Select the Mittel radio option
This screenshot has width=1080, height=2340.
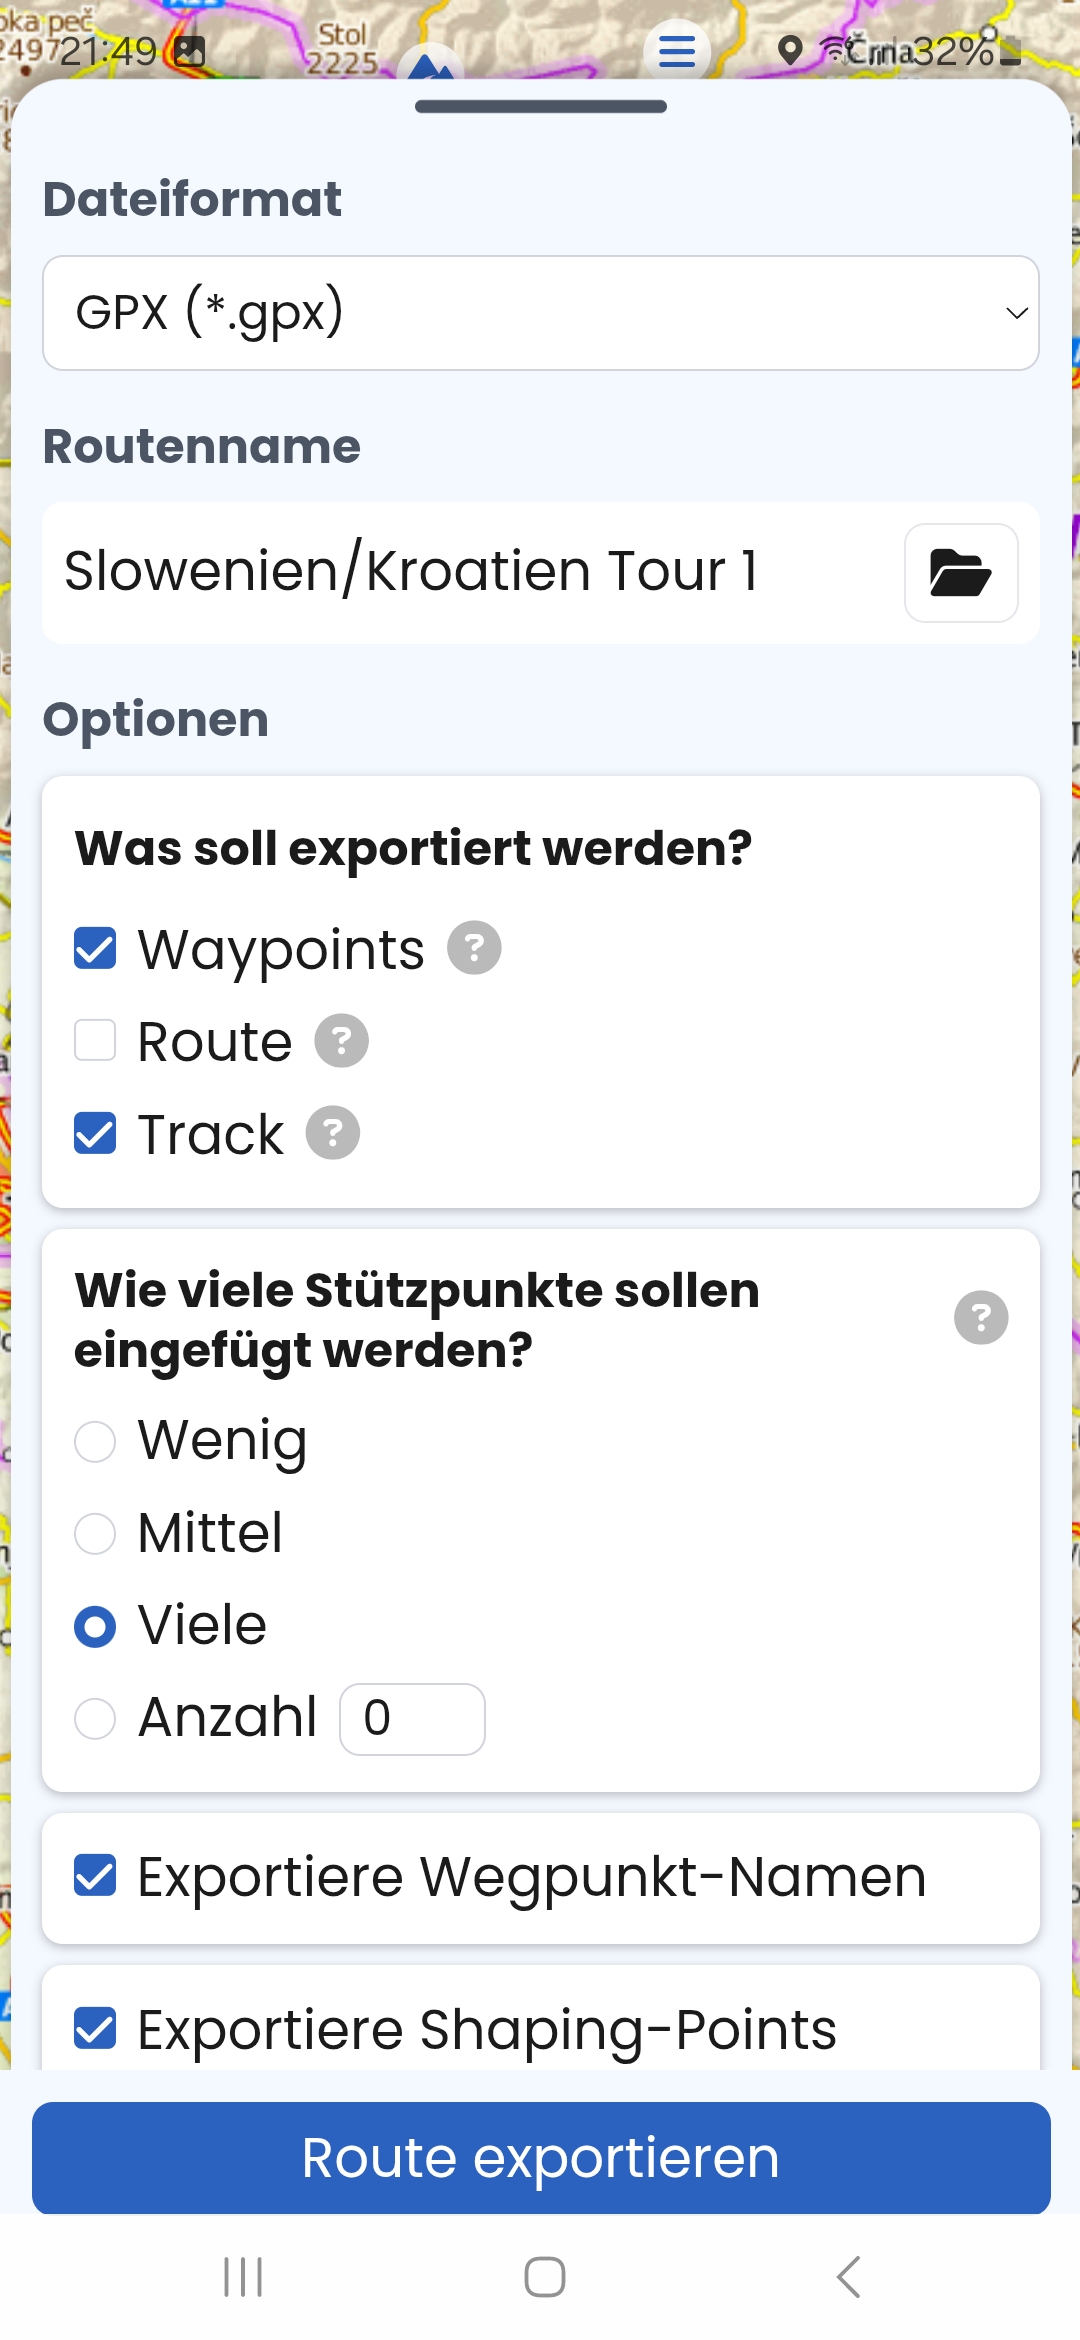95,1534
